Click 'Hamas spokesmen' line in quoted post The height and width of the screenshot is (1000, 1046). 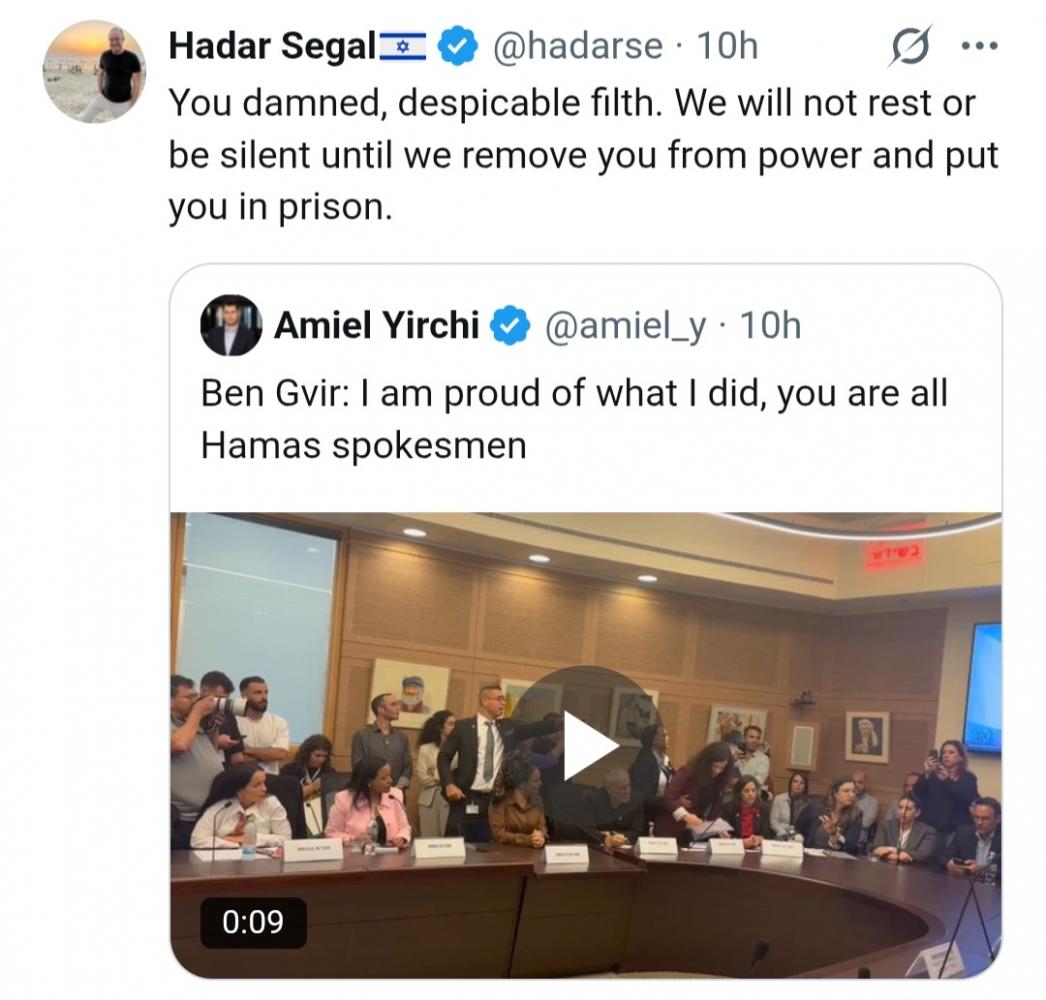click(x=364, y=445)
